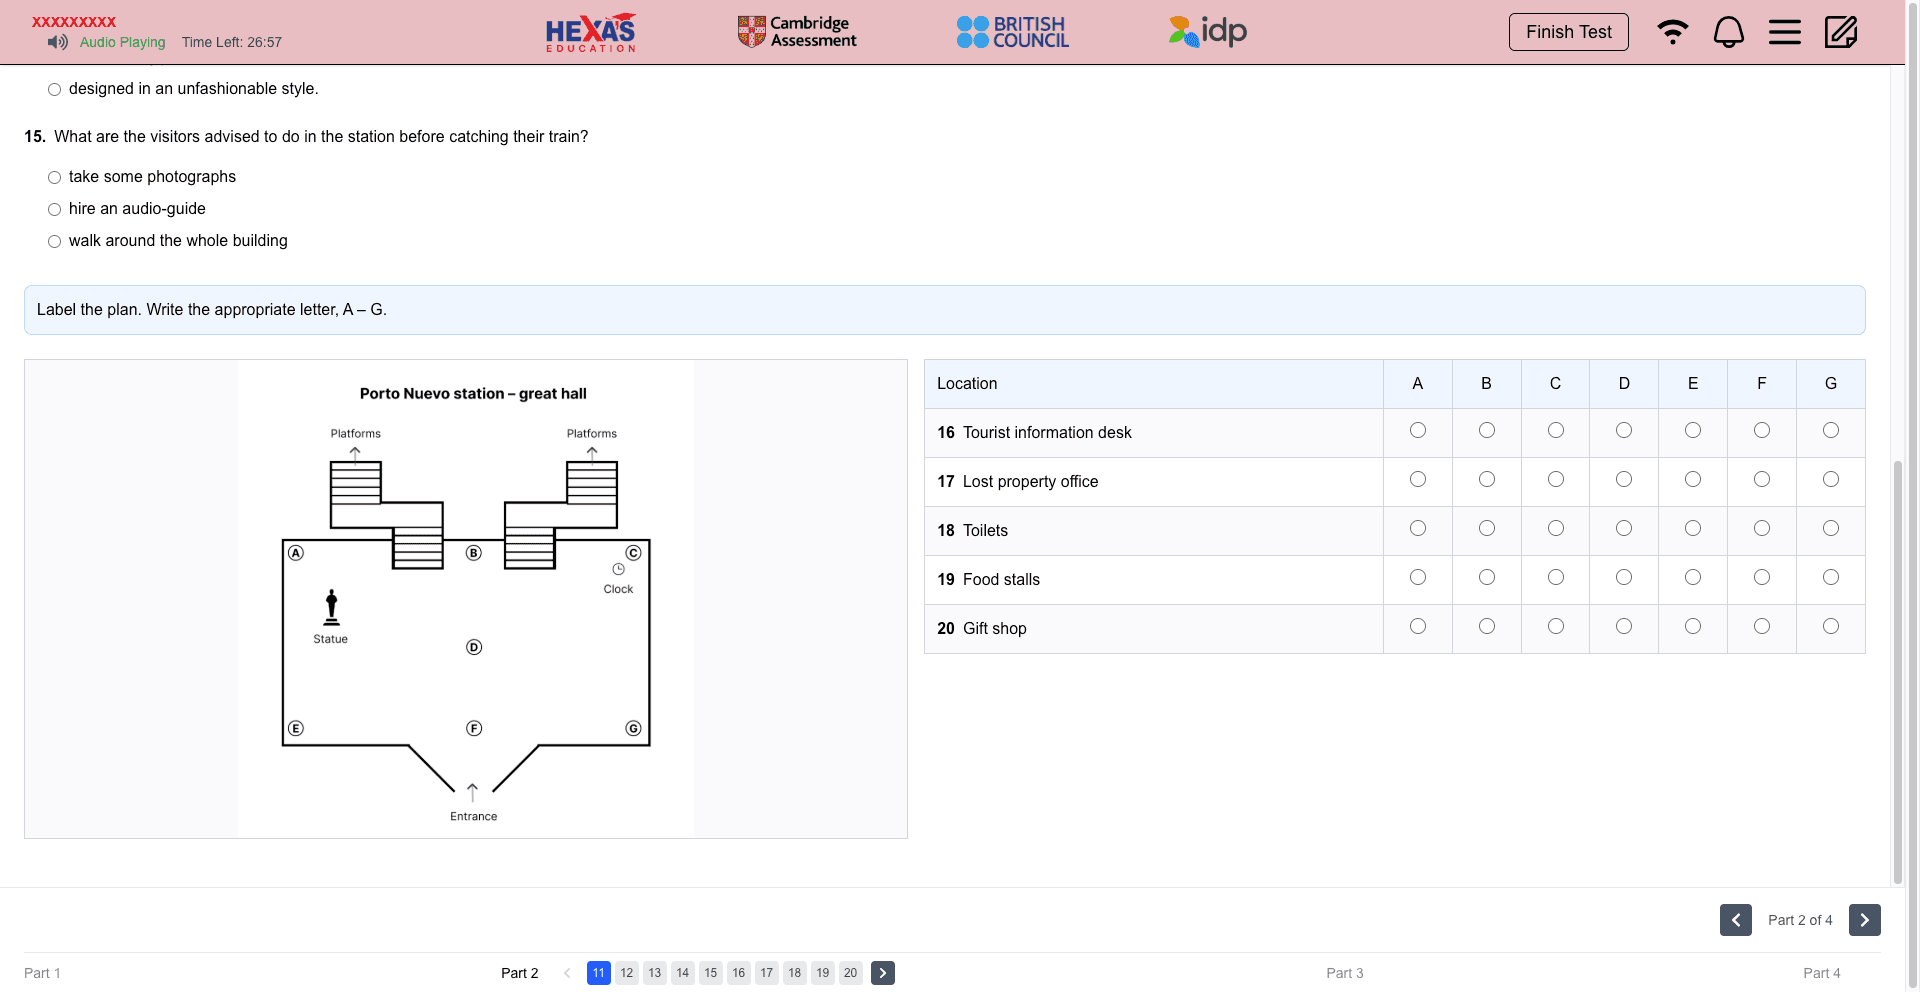The height and width of the screenshot is (992, 1920).
Task: Click the British Council logo
Action: tap(1012, 31)
